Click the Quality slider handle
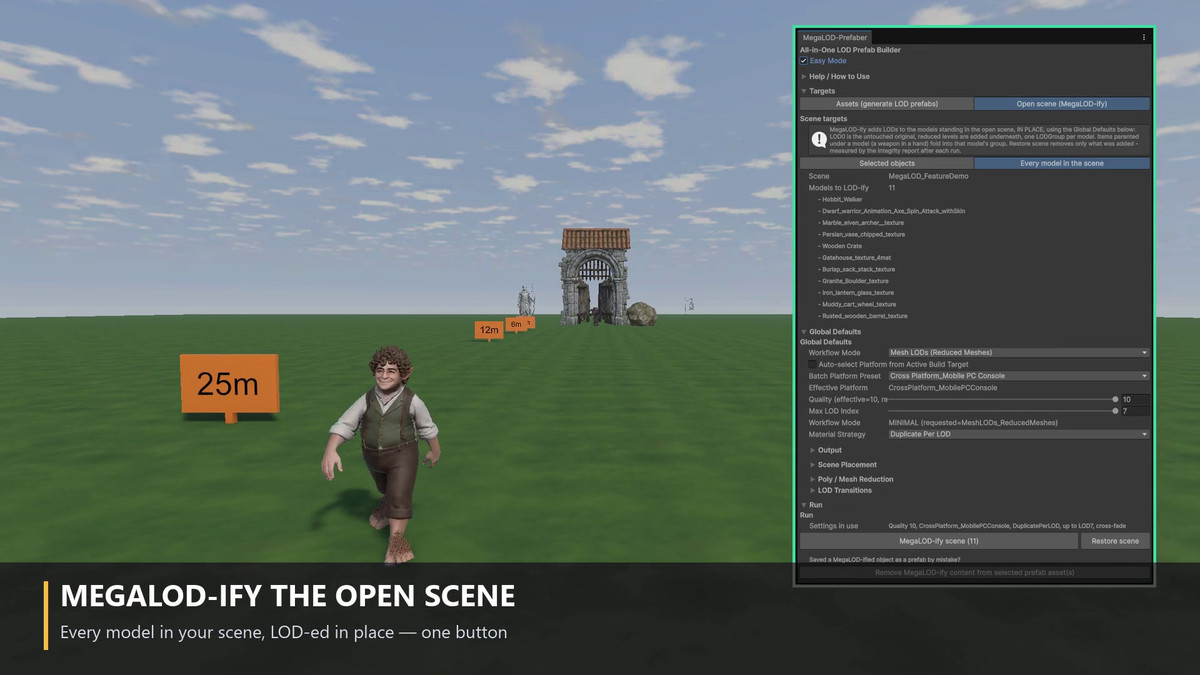Viewport: 1200px width, 675px height. click(1115, 399)
